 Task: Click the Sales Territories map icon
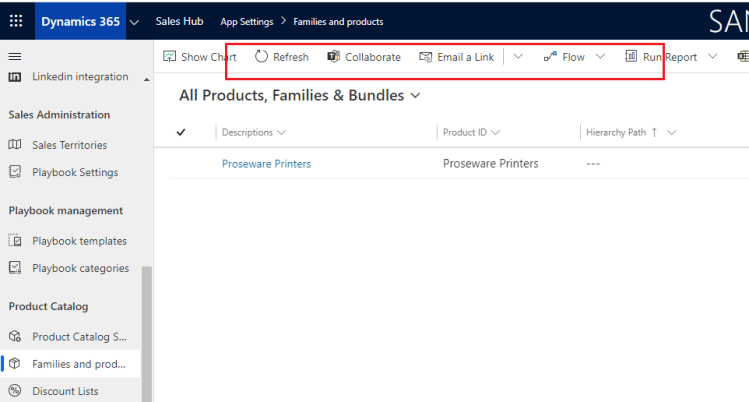[15, 144]
